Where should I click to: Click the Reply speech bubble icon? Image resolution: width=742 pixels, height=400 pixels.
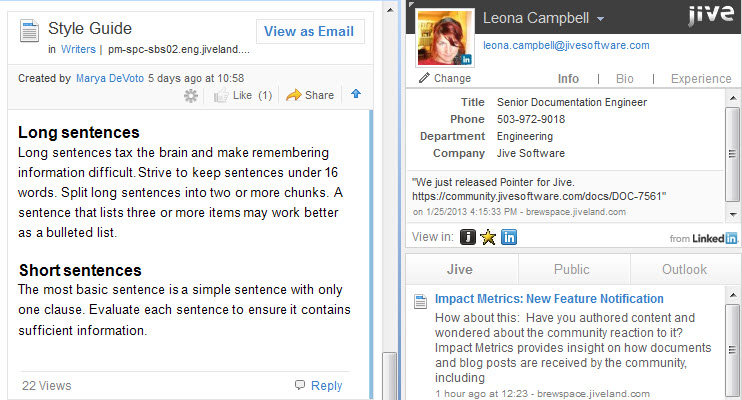pyautogui.click(x=300, y=384)
